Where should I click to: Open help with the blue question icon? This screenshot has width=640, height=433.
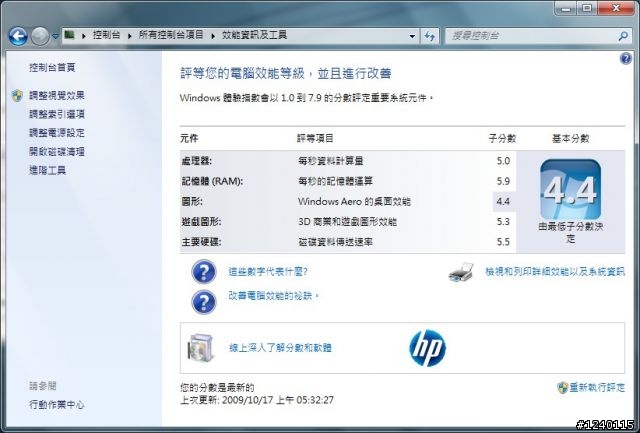point(625,59)
